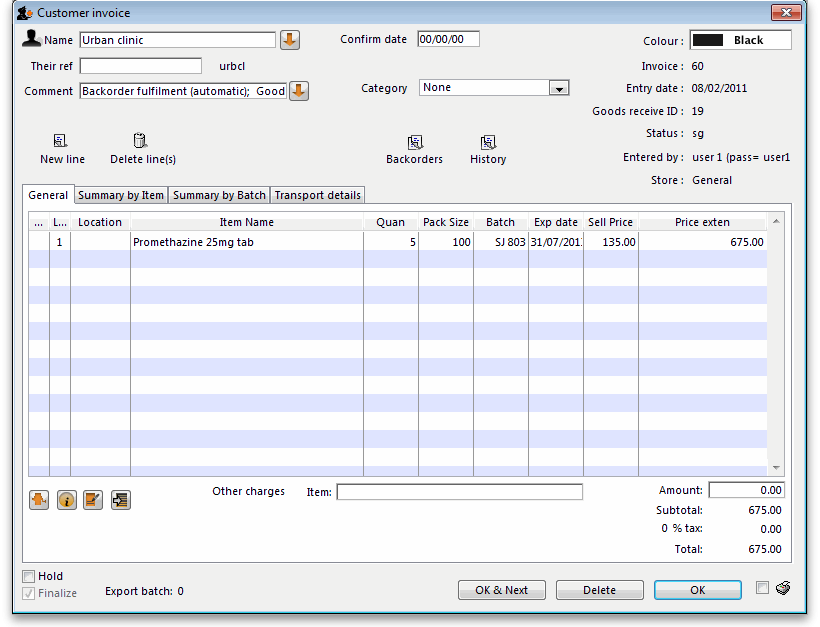820x627 pixels.
Task: Click the edit note pencil icon below the table
Action: pyautogui.click(x=94, y=500)
